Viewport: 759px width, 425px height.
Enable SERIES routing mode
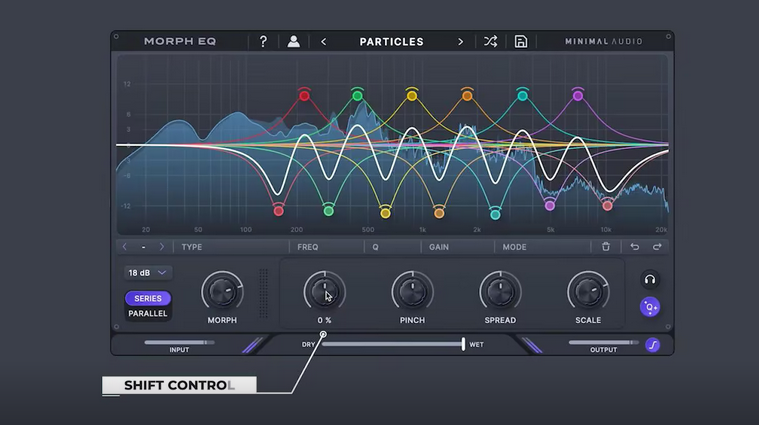148,299
